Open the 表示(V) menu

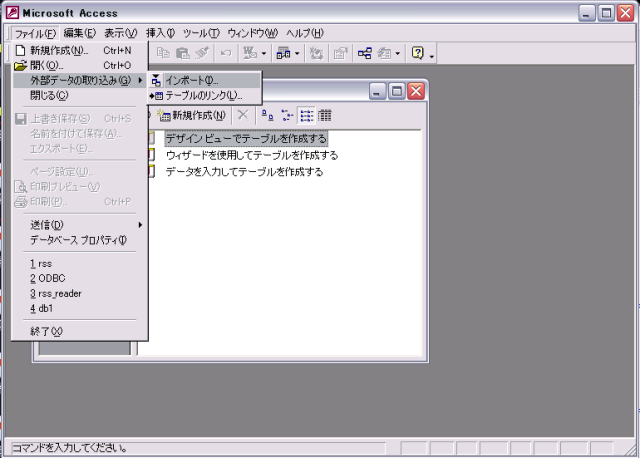[x=120, y=33]
